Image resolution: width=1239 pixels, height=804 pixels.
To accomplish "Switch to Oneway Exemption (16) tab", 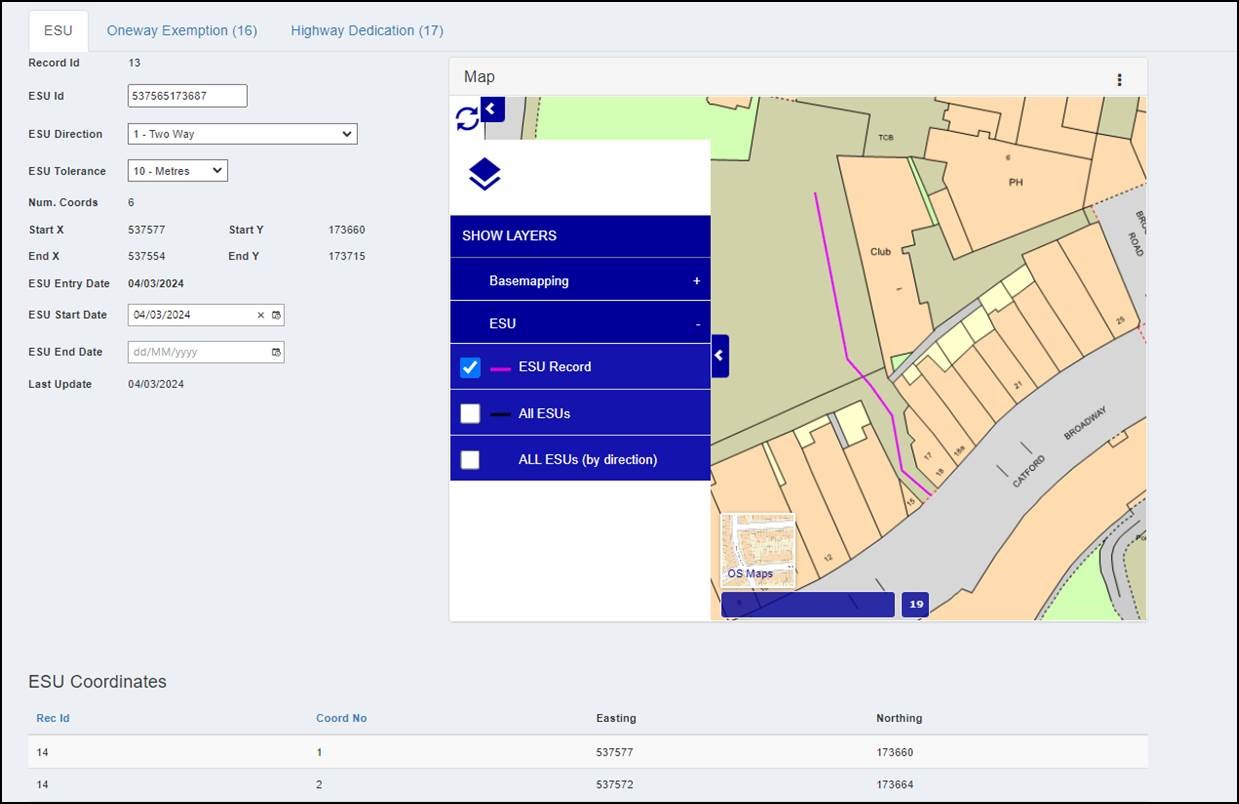I will pyautogui.click(x=182, y=31).
